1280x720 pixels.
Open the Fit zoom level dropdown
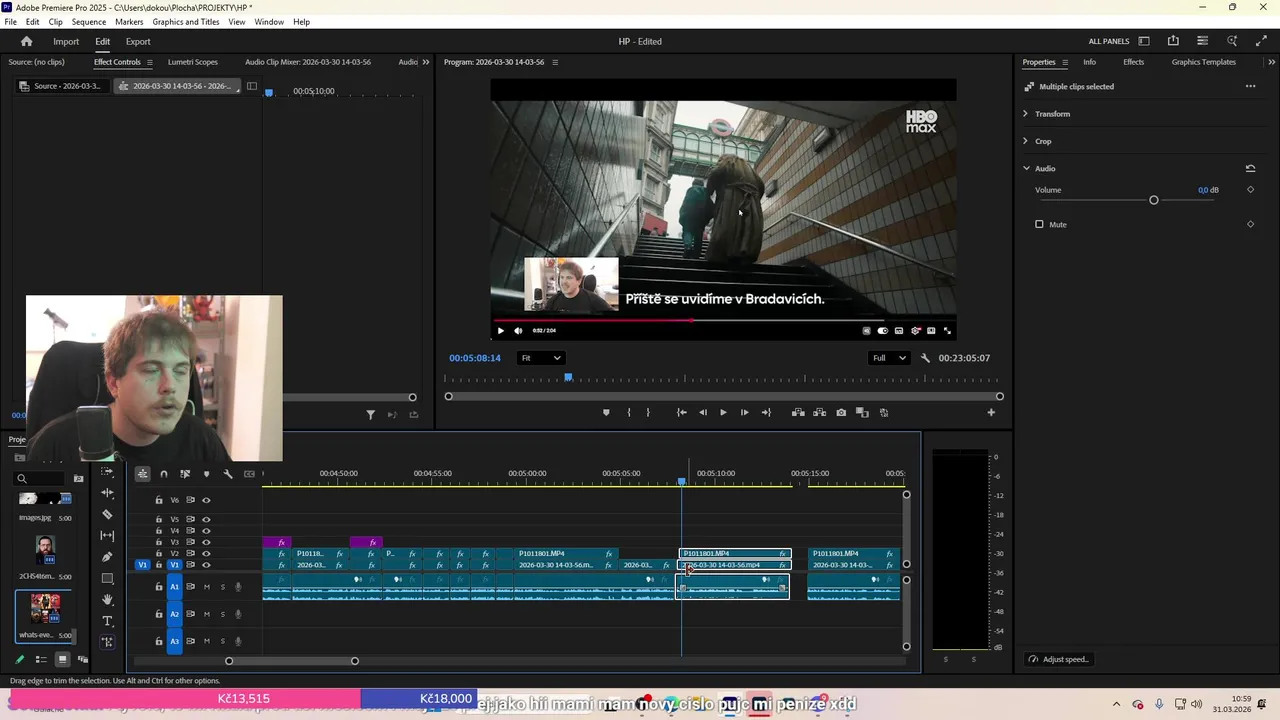click(x=540, y=358)
